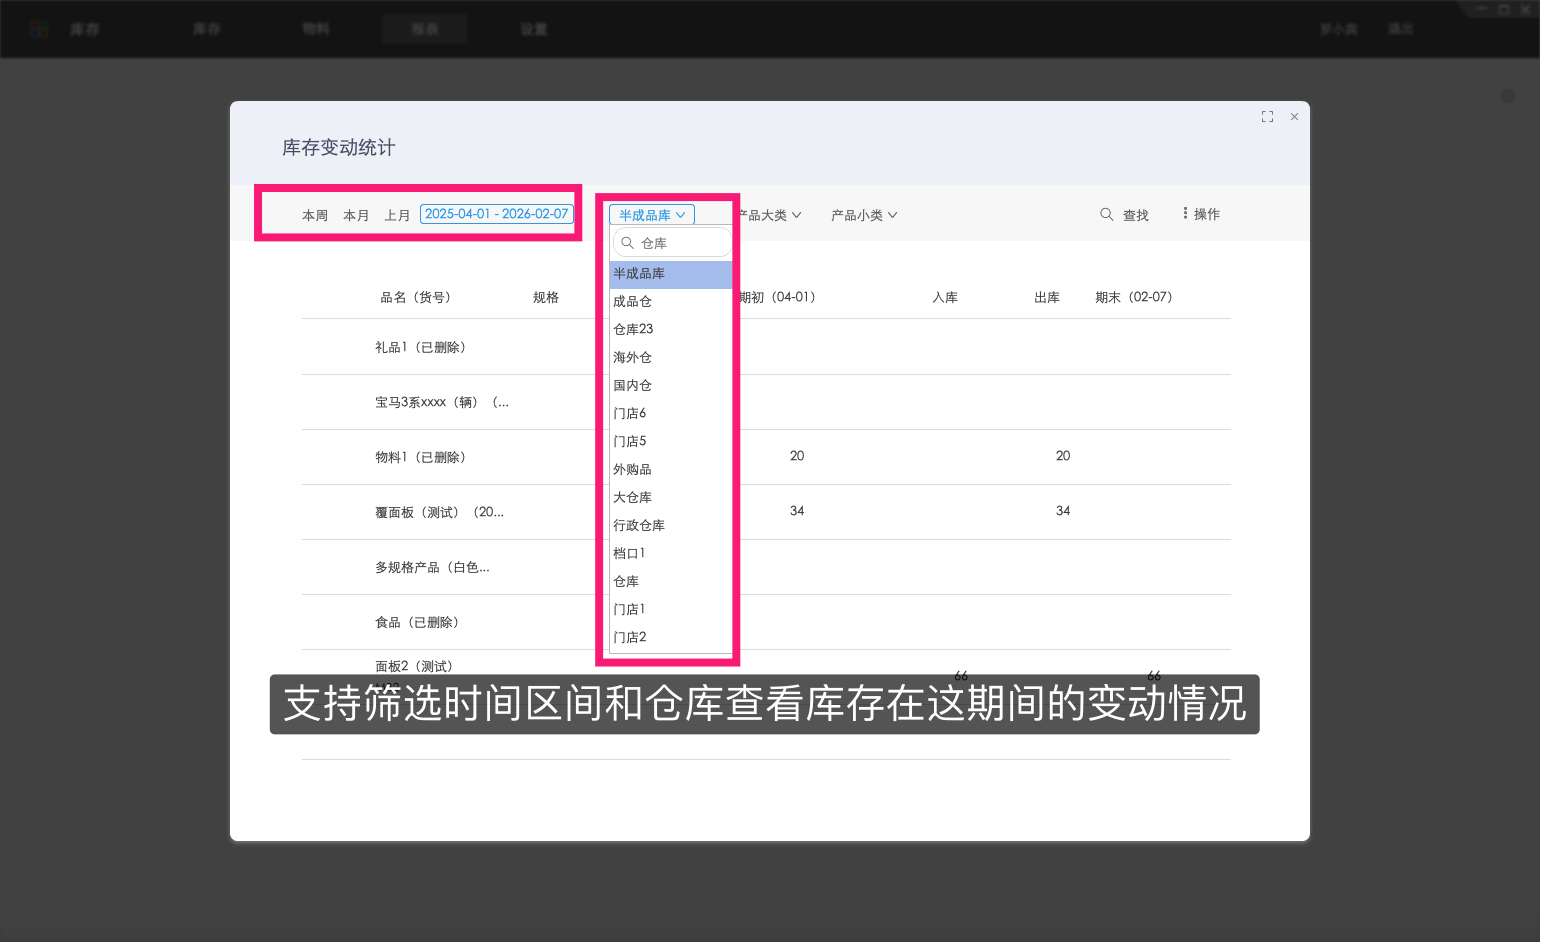Viewport: 1541px width, 942px height.
Task: Select 本周 time filter
Action: pyautogui.click(x=315, y=215)
